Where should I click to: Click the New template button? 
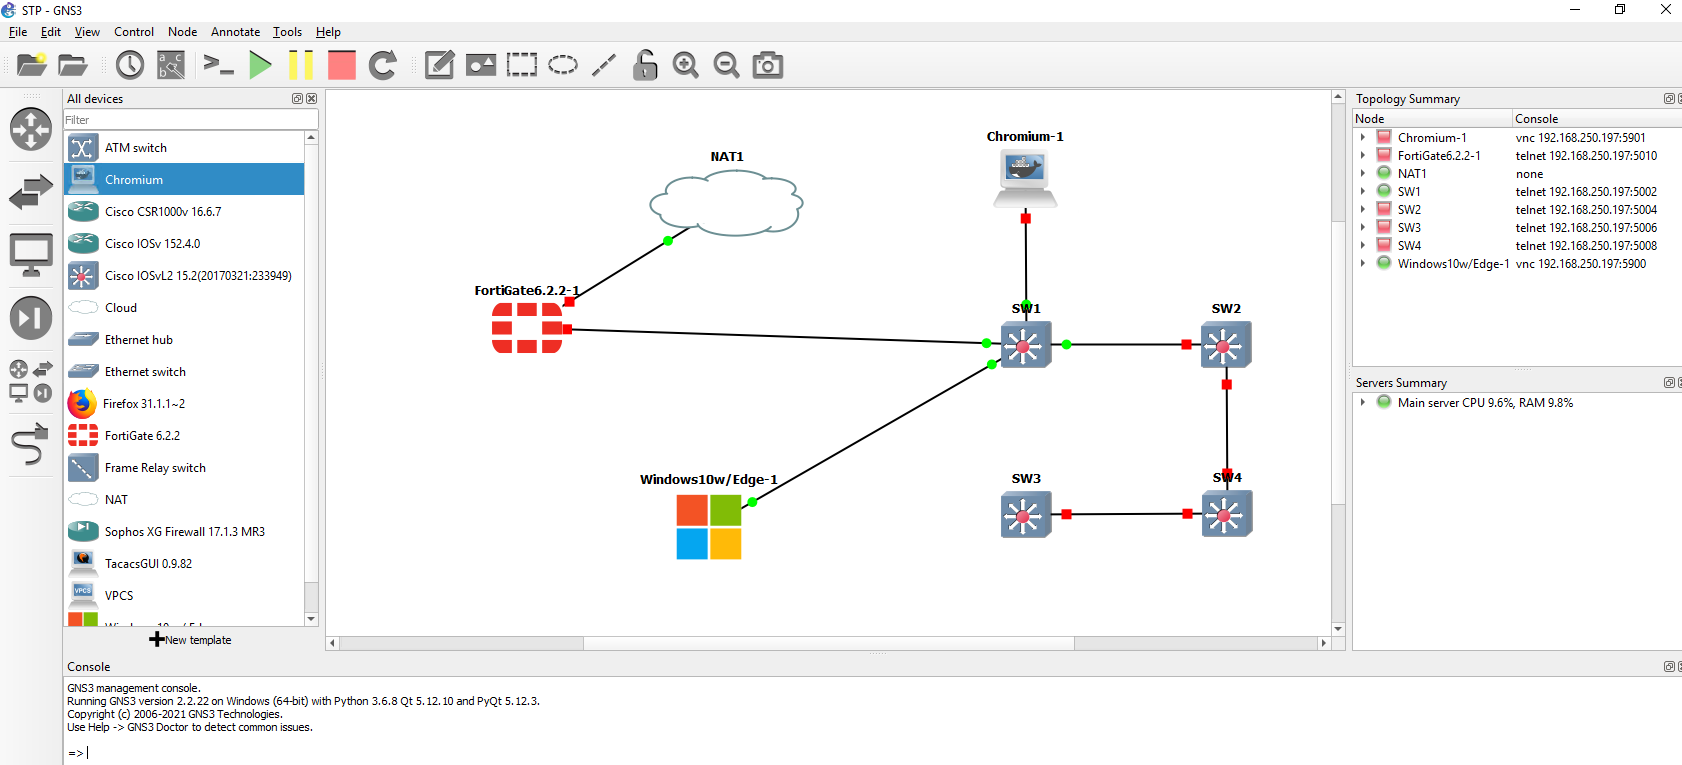[x=190, y=640]
